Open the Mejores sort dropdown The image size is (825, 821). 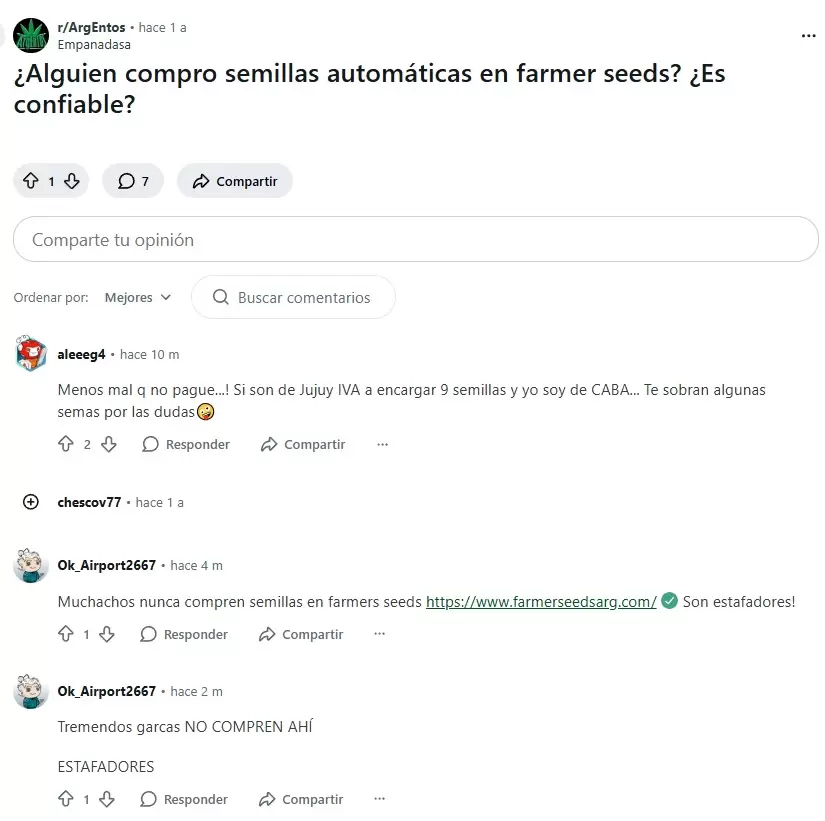137,297
